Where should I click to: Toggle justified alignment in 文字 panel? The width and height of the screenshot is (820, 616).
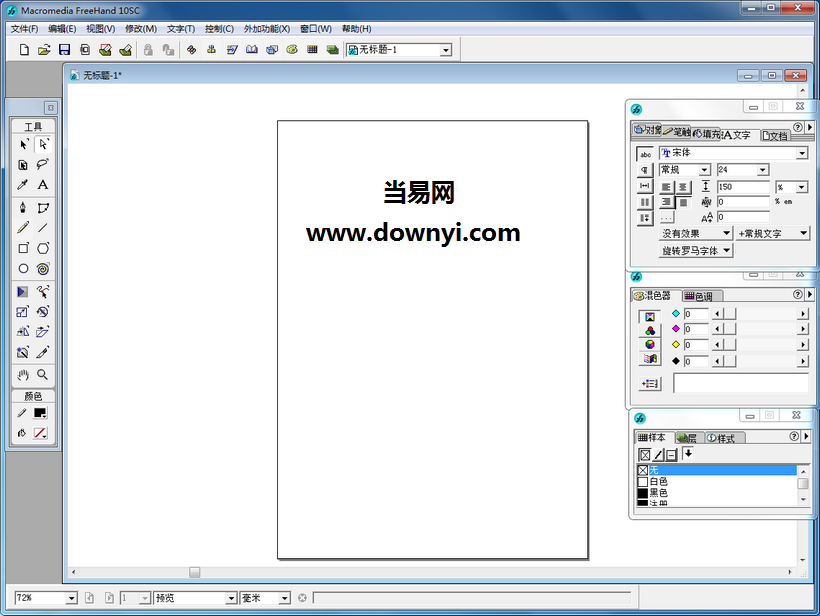[x=682, y=201]
